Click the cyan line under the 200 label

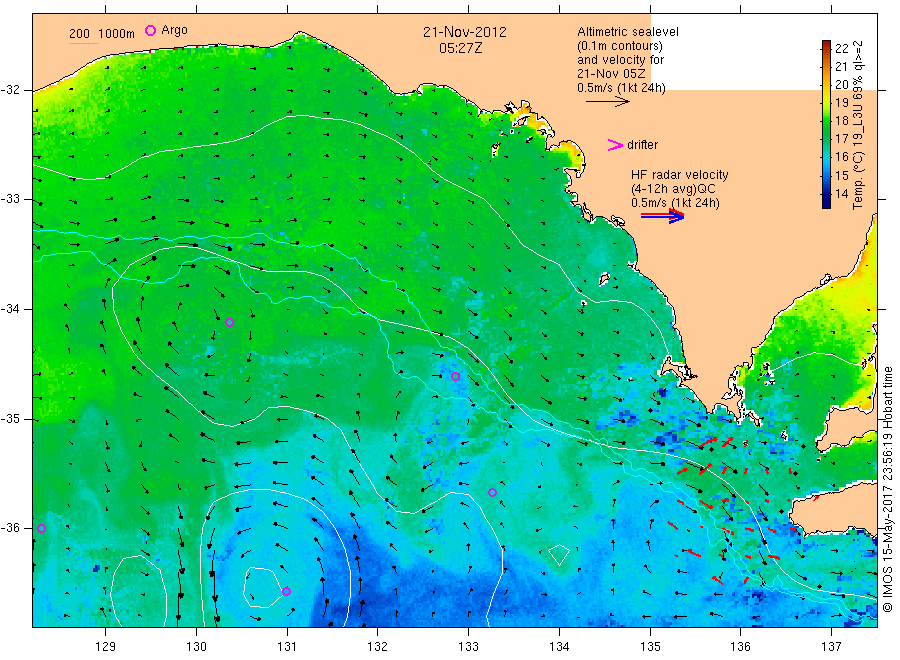pos(83,43)
